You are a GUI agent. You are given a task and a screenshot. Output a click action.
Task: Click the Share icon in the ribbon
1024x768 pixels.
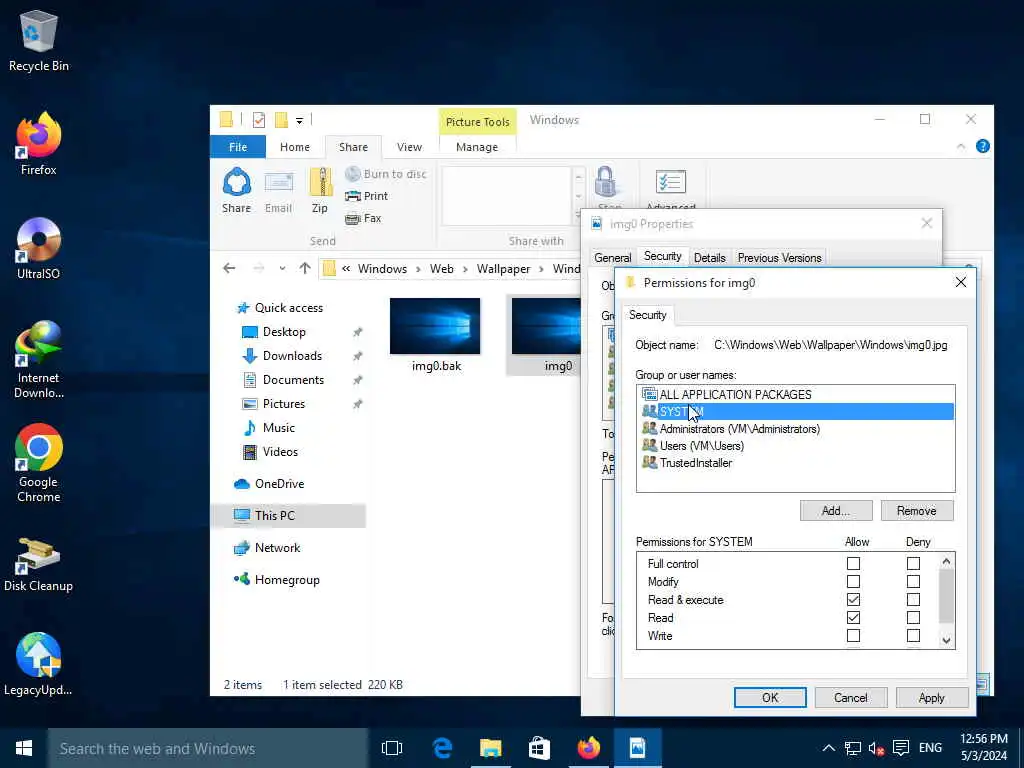(236, 191)
